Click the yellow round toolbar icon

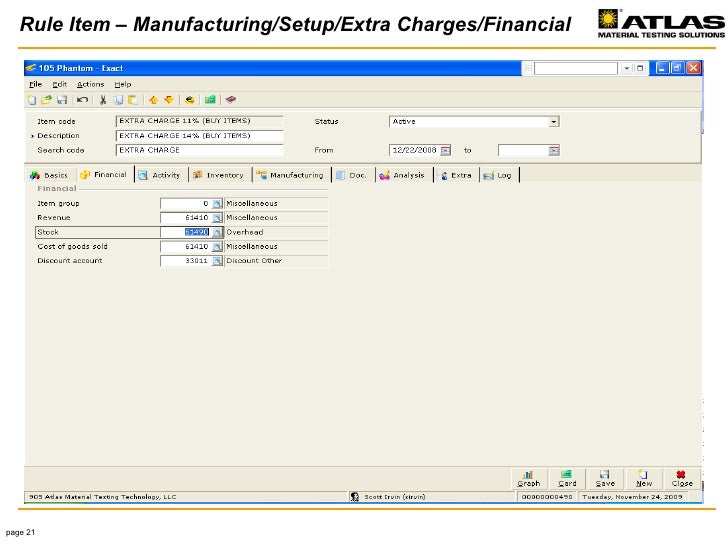(189, 100)
